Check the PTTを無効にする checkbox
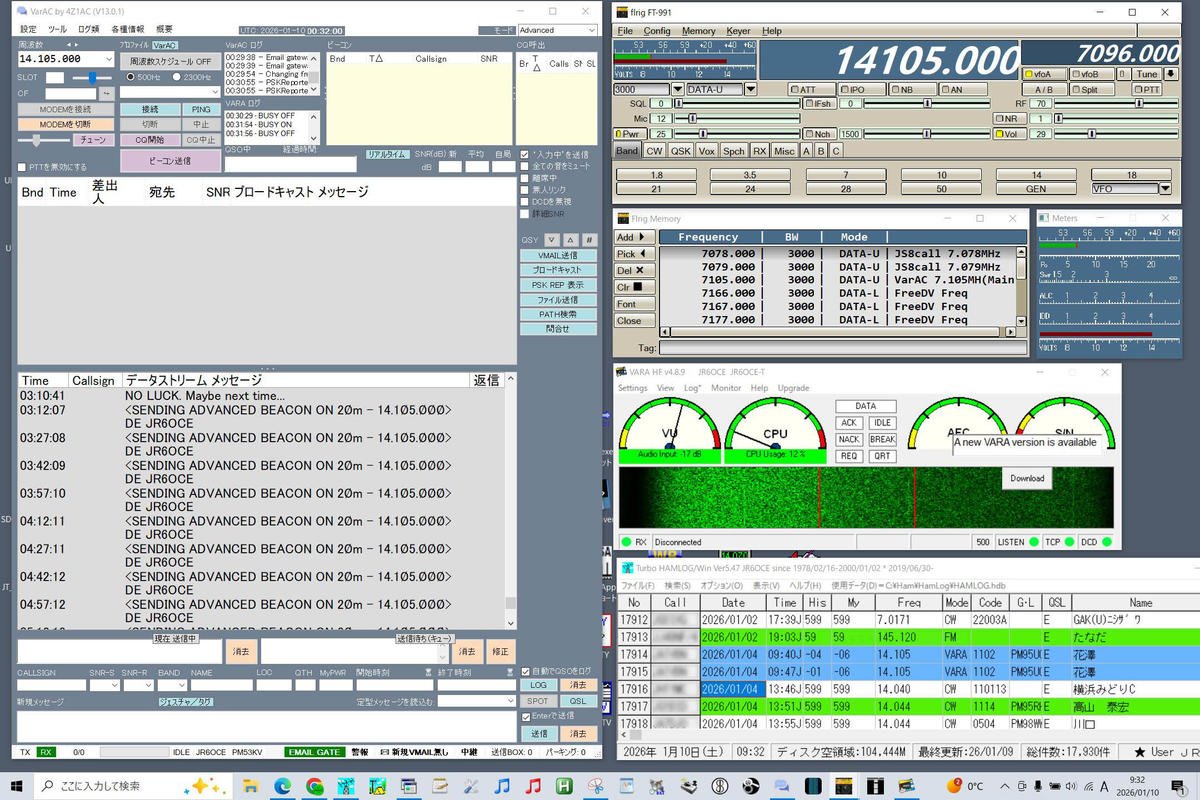Screen dimensions: 1200x800 [23, 167]
